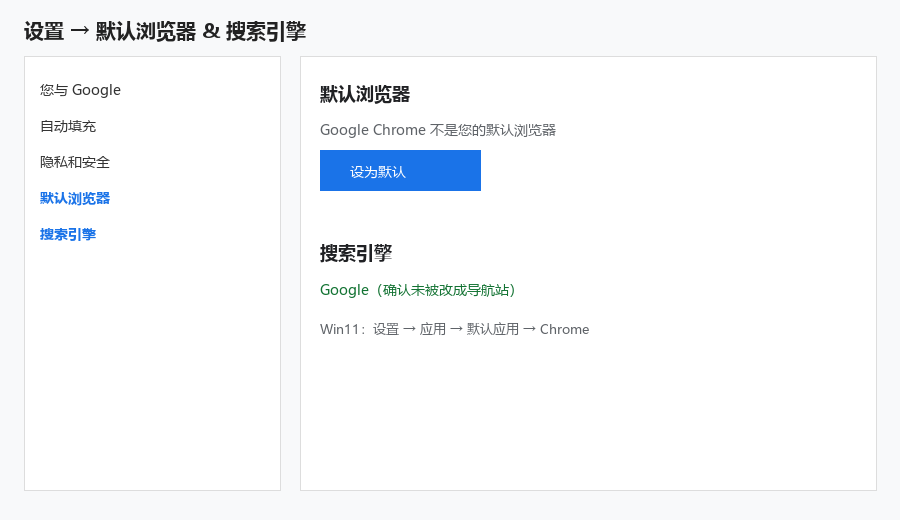
Task: Go to 隐私和安全 settings
Action: (x=75, y=162)
